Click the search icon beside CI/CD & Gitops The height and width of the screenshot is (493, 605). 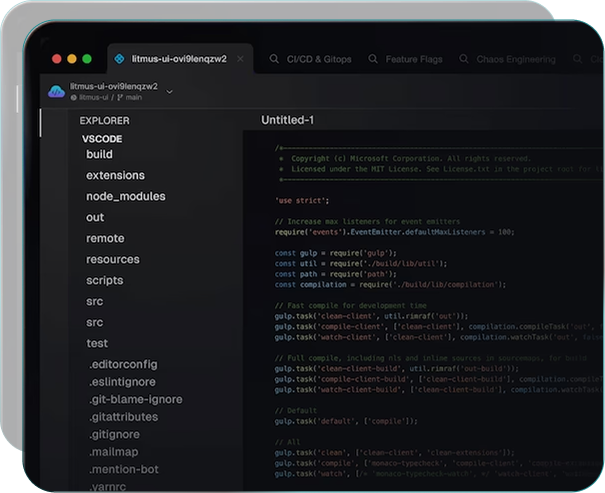pos(274,60)
